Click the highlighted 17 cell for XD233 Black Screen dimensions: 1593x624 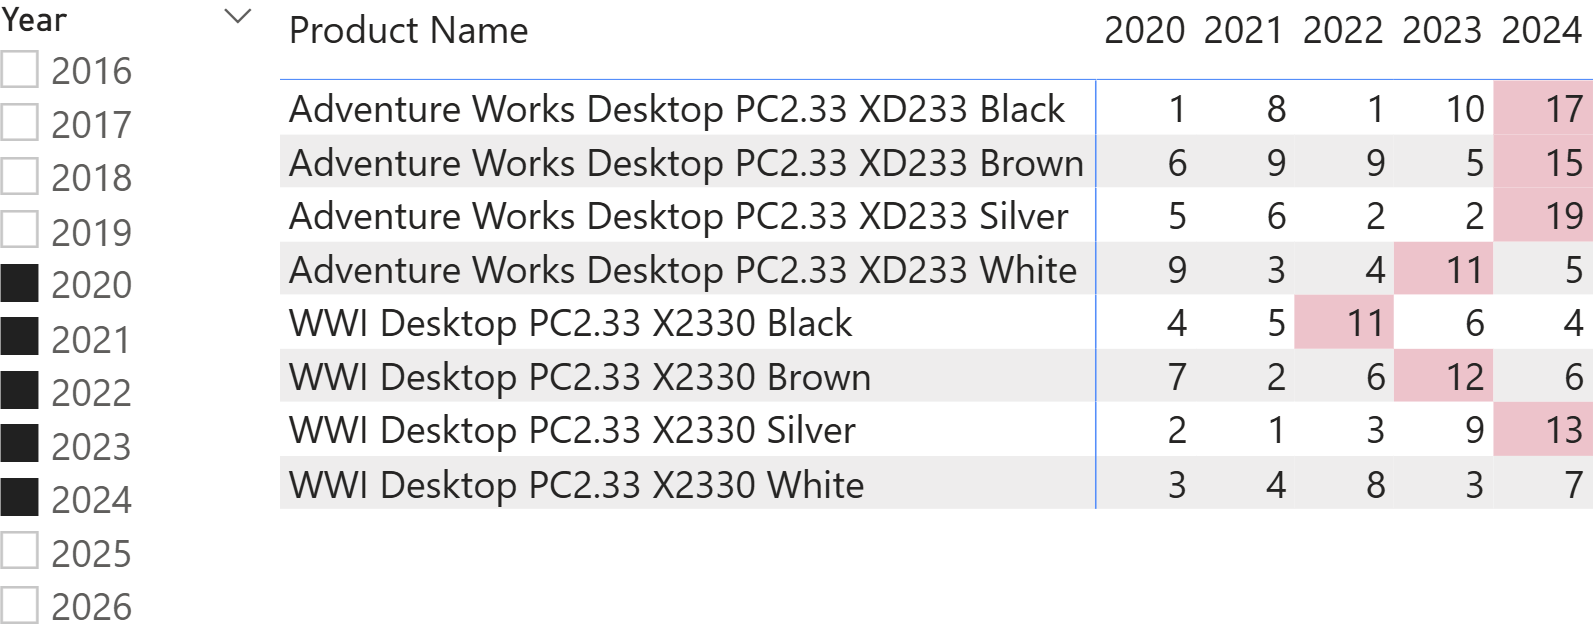(x=1563, y=109)
